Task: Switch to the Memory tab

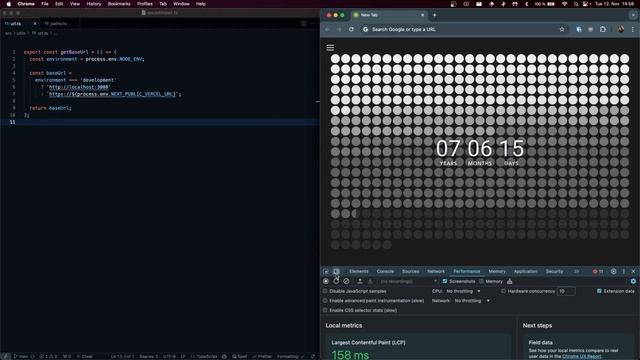Action: click(497, 271)
